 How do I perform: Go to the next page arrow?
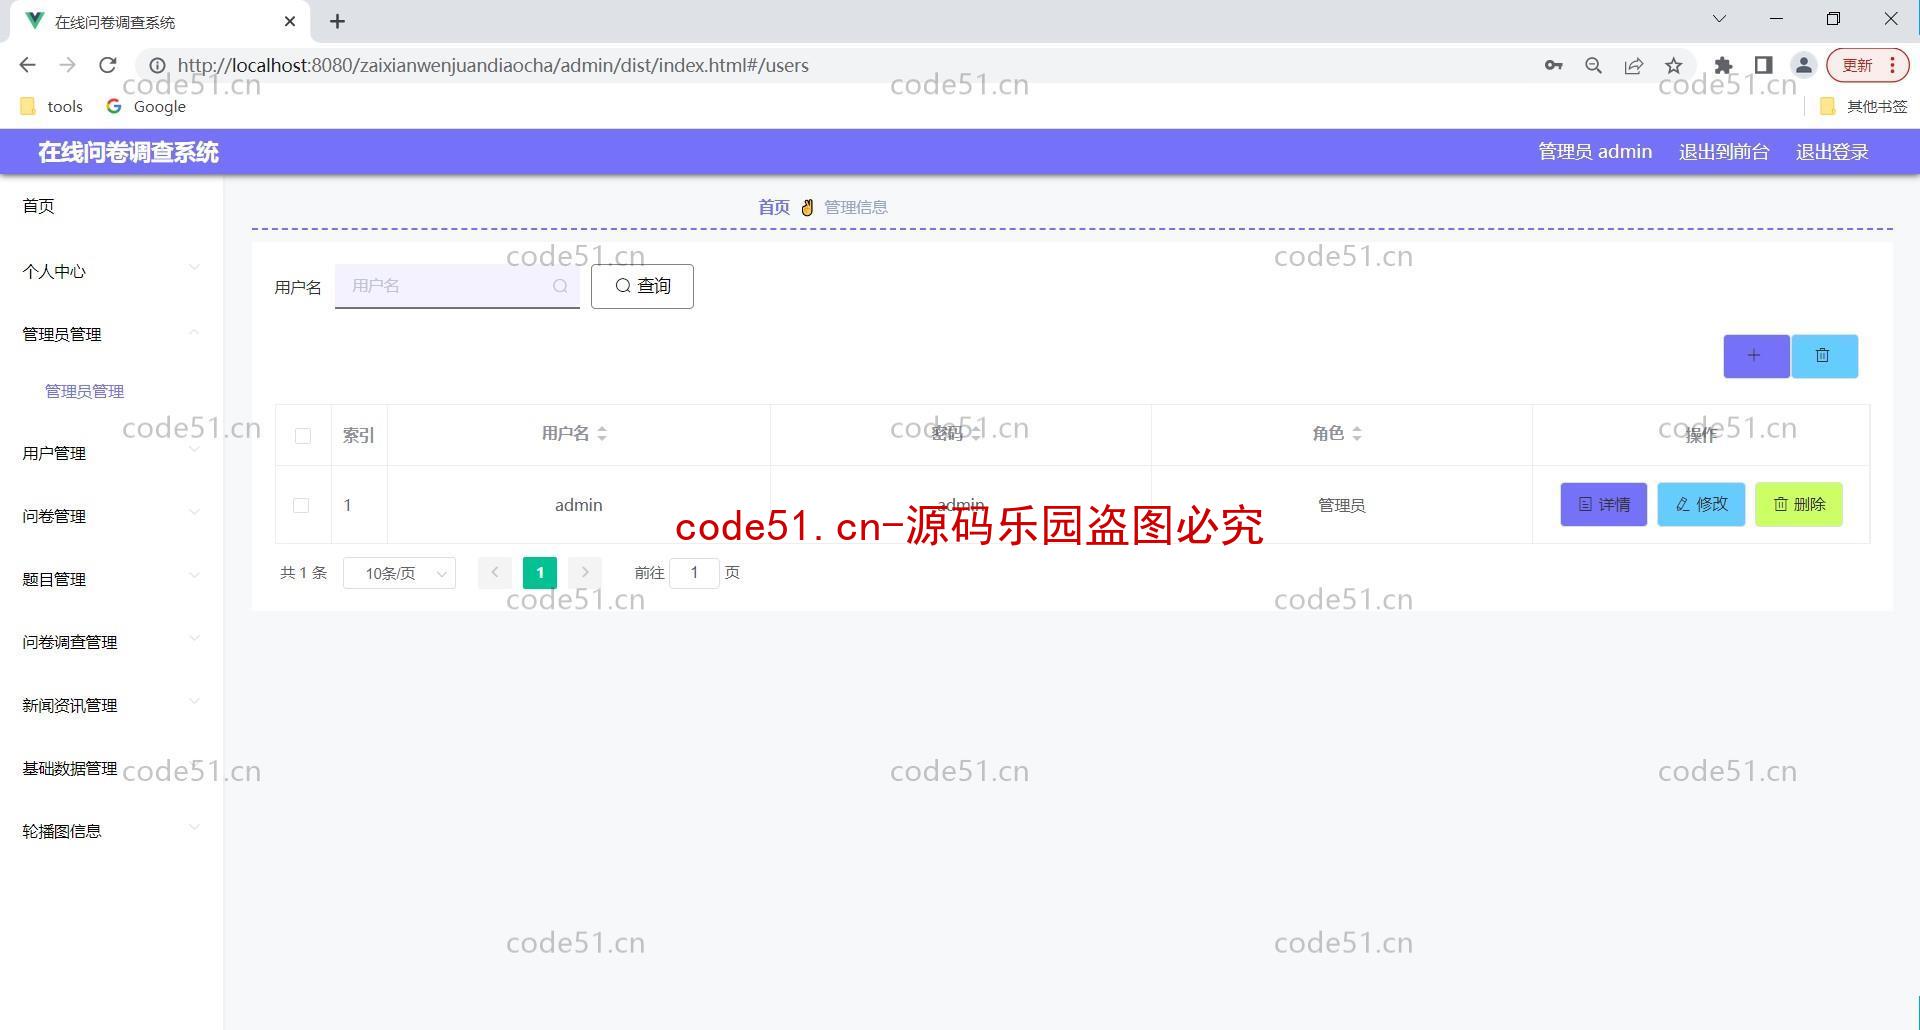585,573
